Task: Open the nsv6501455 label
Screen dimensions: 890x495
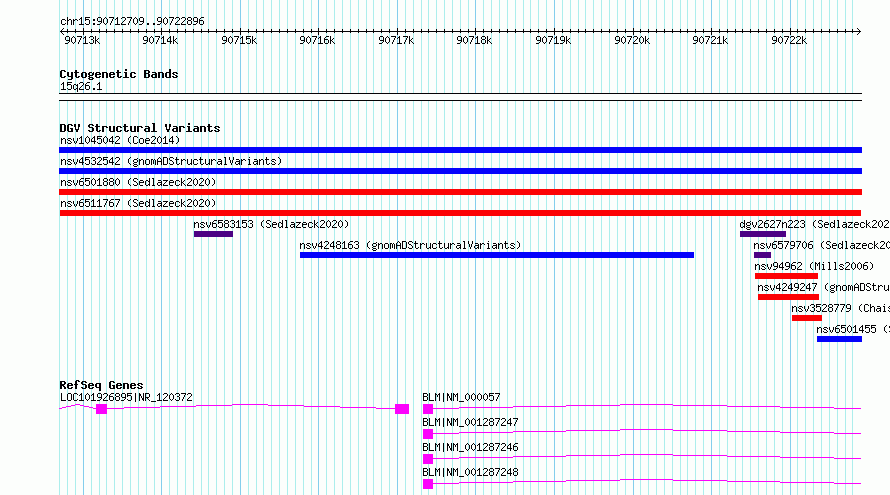Action: coord(853,329)
